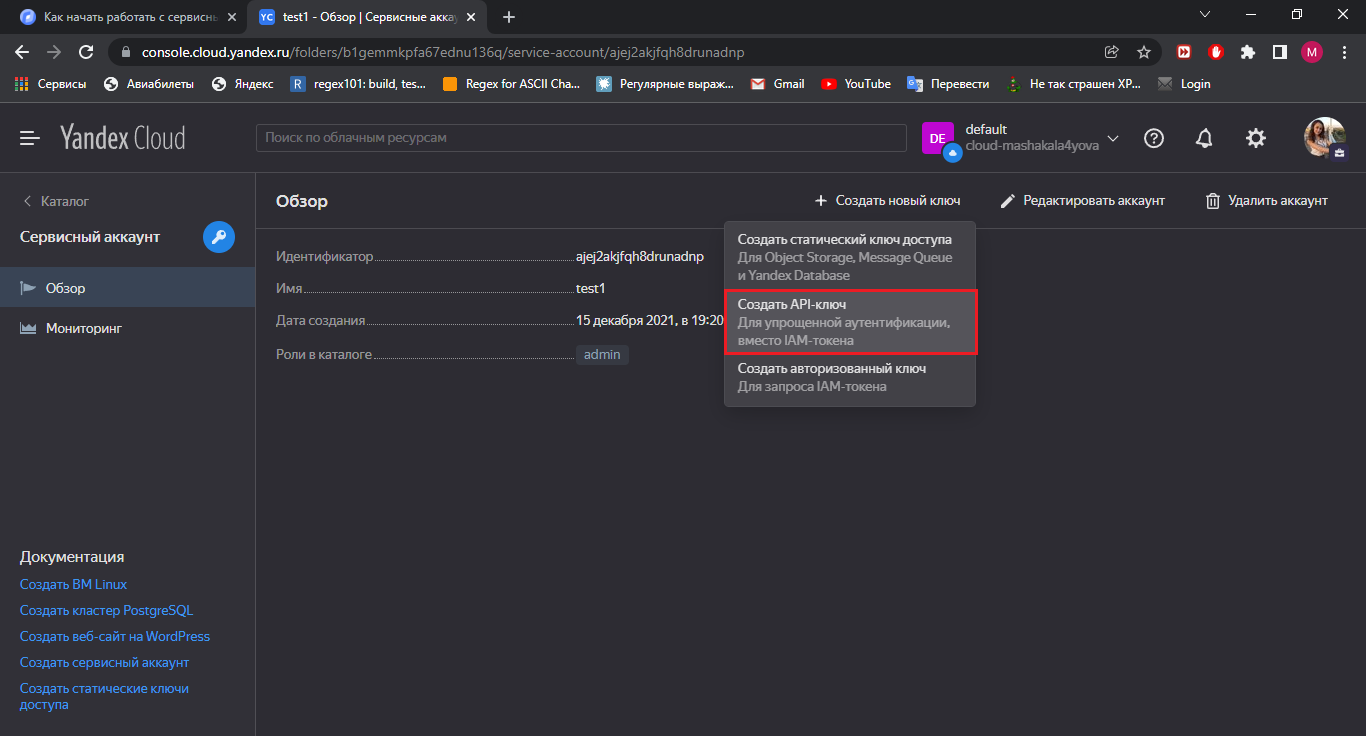
Task: Click the red fast-forward extension icon
Action: coord(1184,52)
